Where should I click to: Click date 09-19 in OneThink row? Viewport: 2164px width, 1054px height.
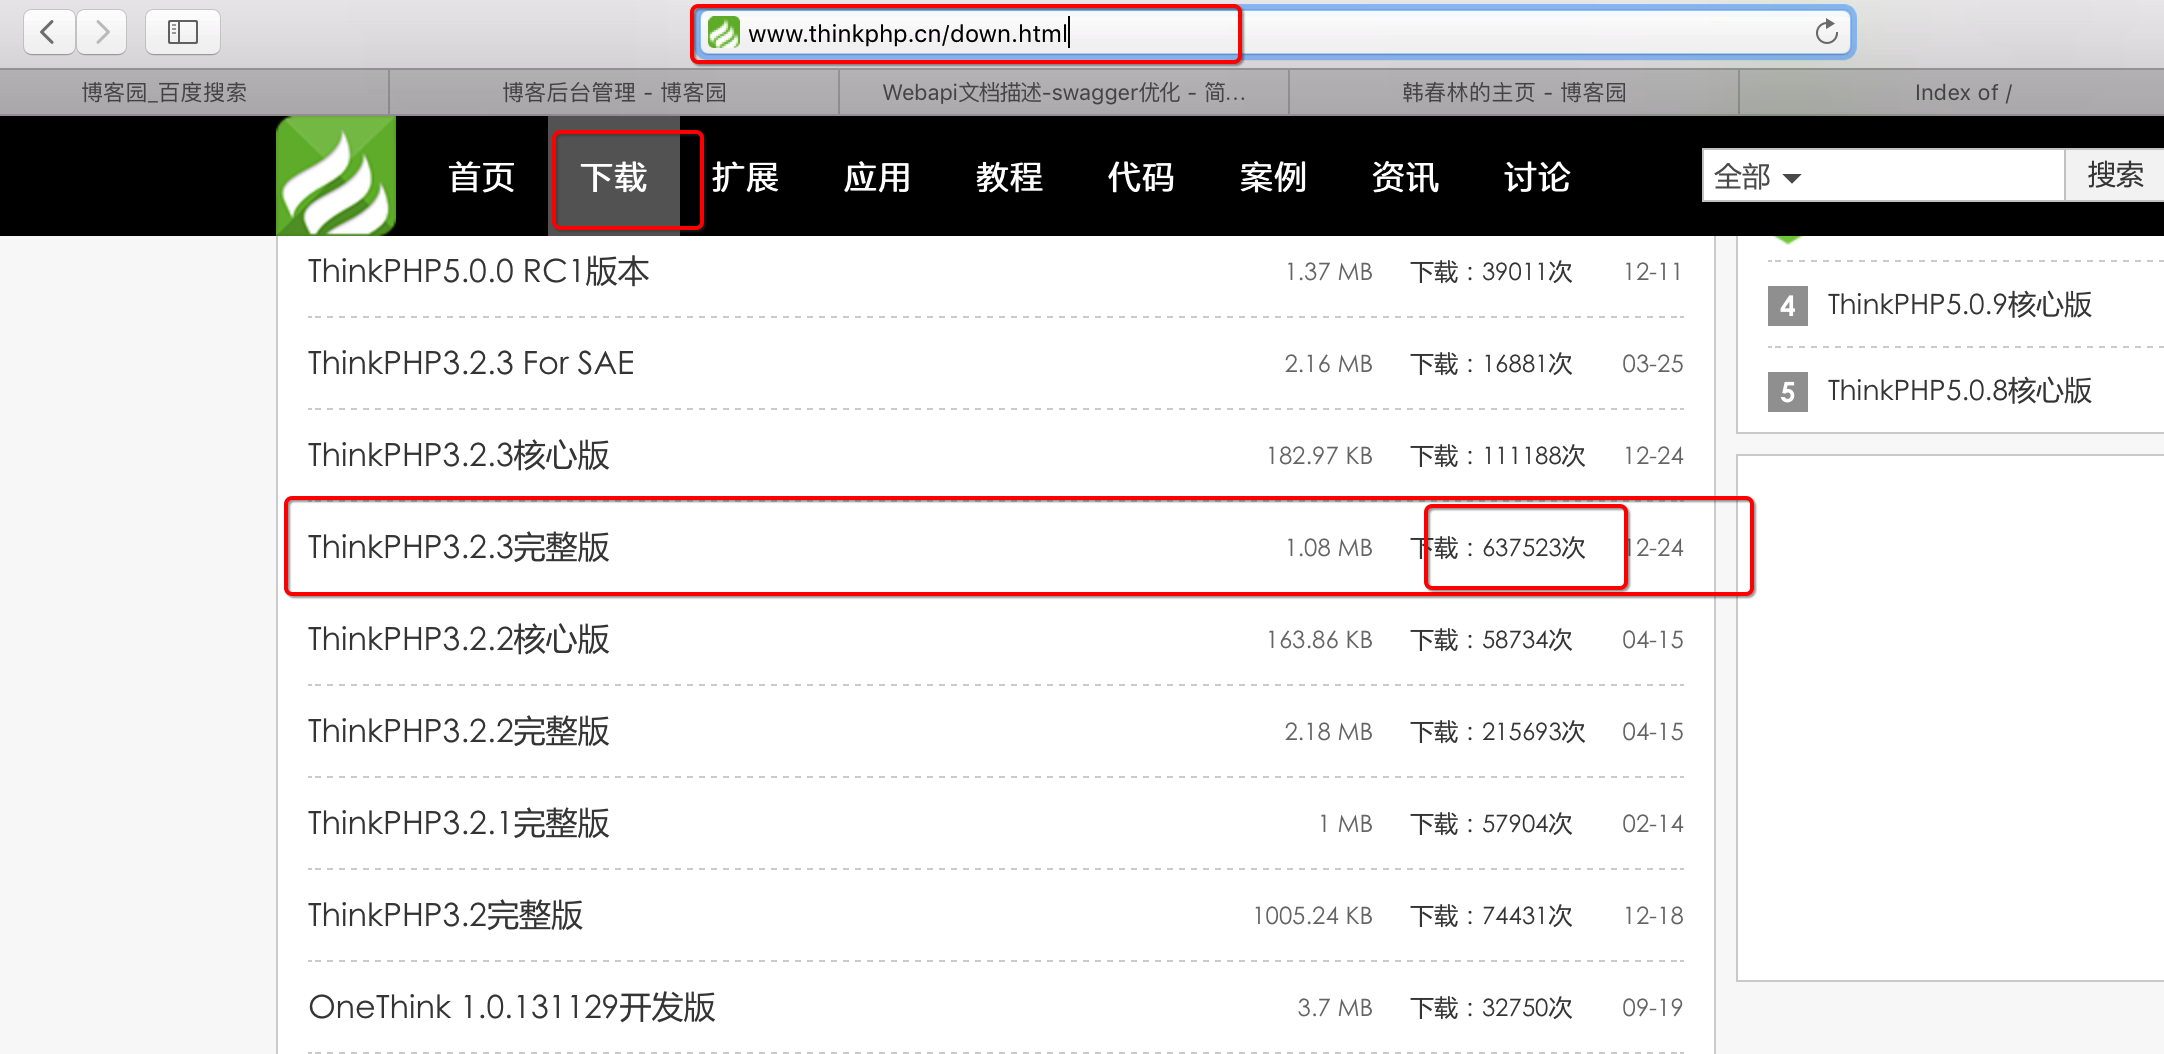1653,1007
